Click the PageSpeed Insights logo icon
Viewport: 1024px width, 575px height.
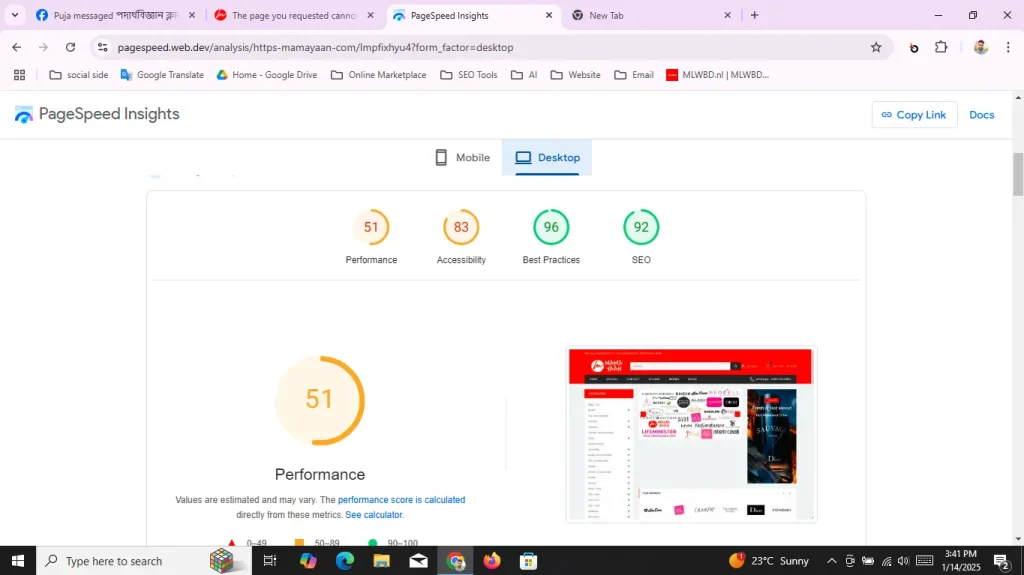pos(24,115)
